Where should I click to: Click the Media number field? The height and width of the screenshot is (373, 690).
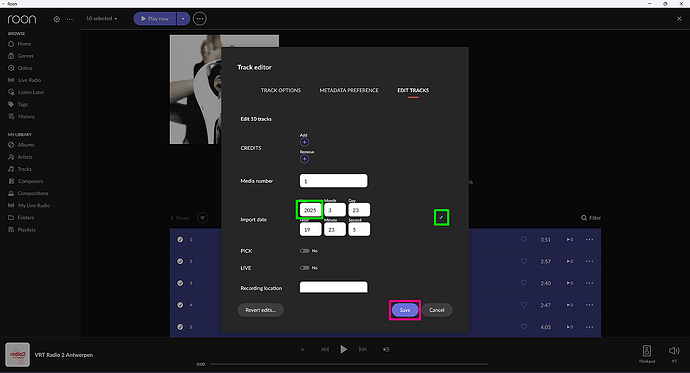pos(334,181)
